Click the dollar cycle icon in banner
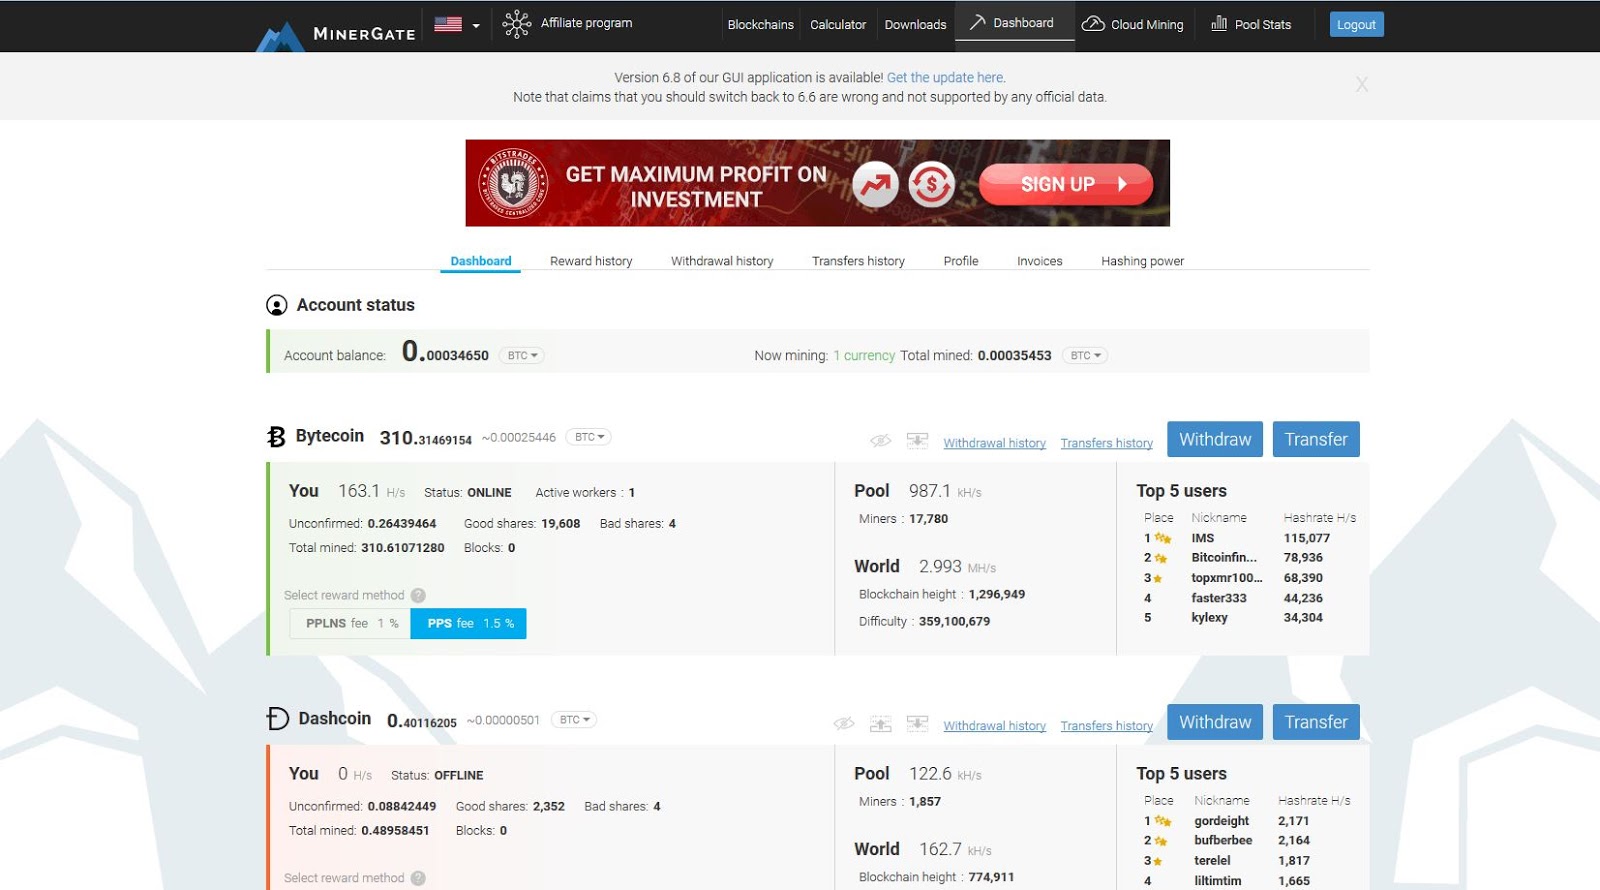The height and width of the screenshot is (890, 1600). [931, 184]
